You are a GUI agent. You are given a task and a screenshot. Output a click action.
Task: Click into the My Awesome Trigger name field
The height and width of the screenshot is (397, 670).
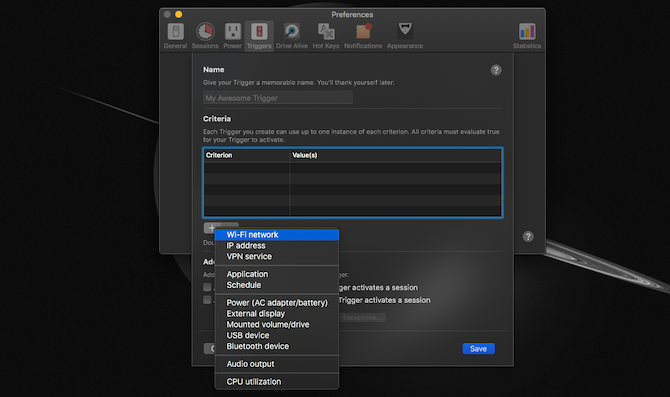(x=278, y=98)
